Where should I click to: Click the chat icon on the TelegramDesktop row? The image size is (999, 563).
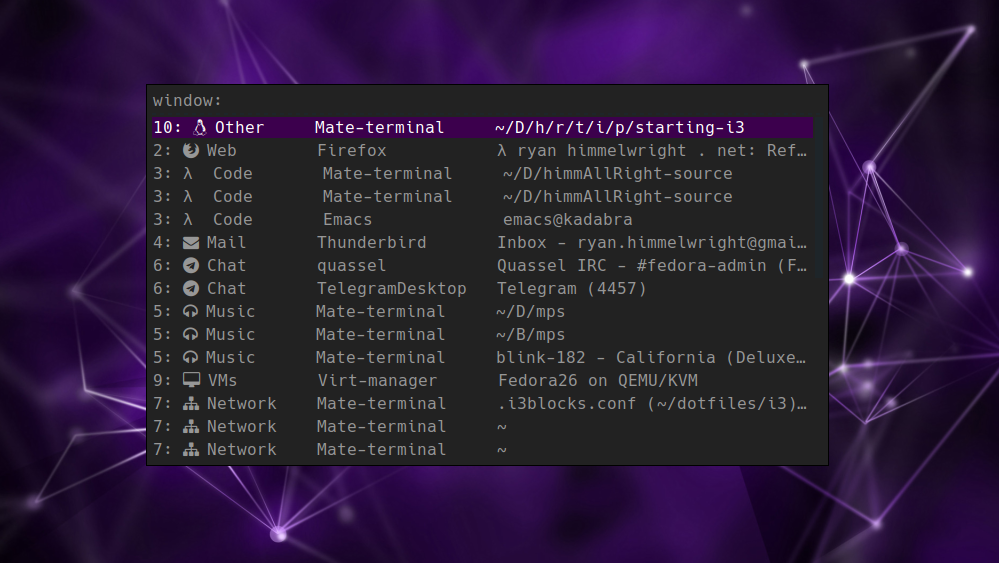[191, 289]
